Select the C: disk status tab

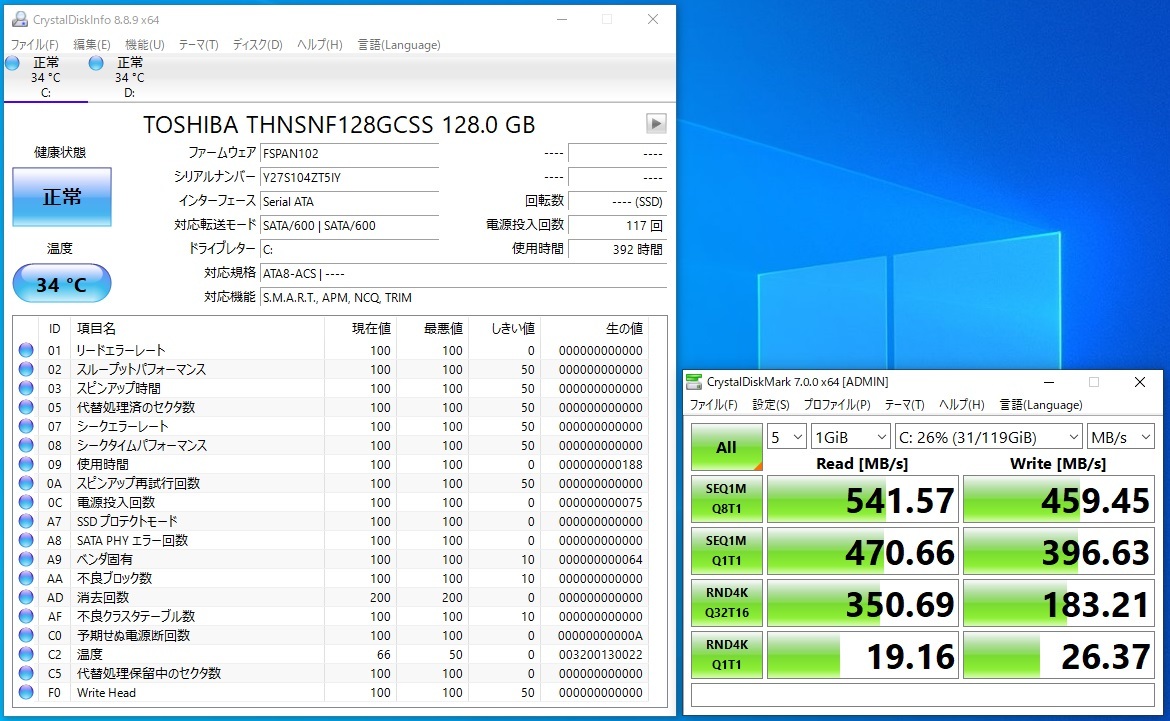pos(45,77)
